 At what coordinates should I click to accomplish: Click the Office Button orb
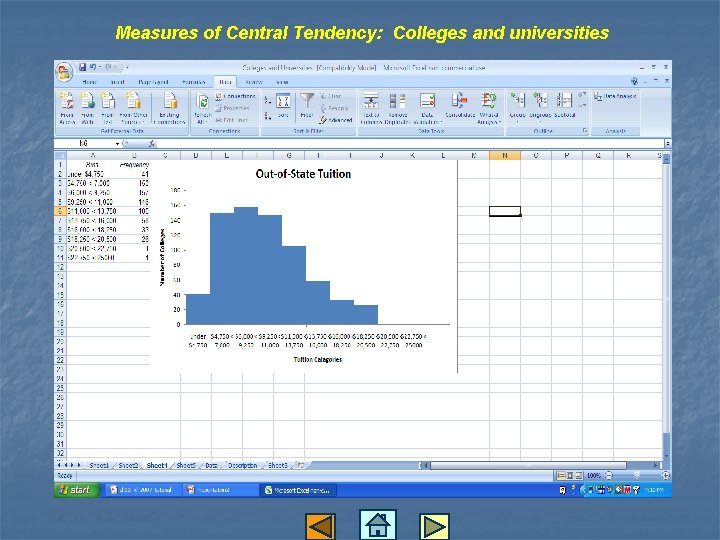64,72
